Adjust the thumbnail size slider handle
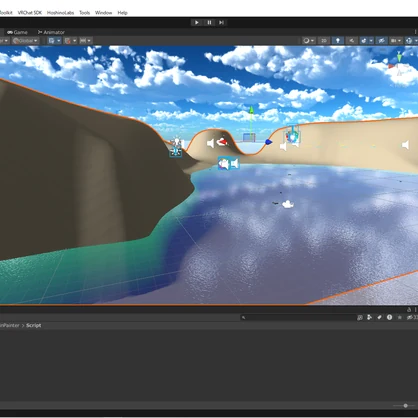This screenshot has width=418, height=418. coord(405,406)
